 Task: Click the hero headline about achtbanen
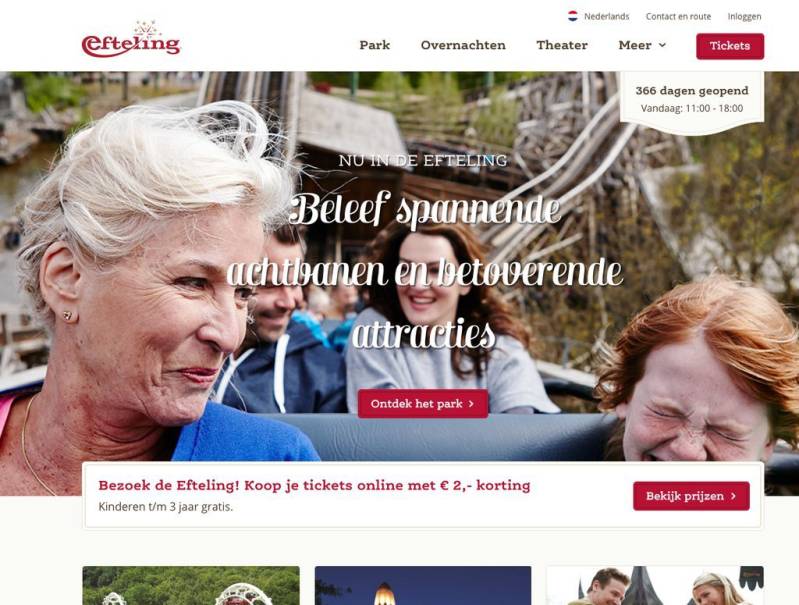click(x=424, y=271)
